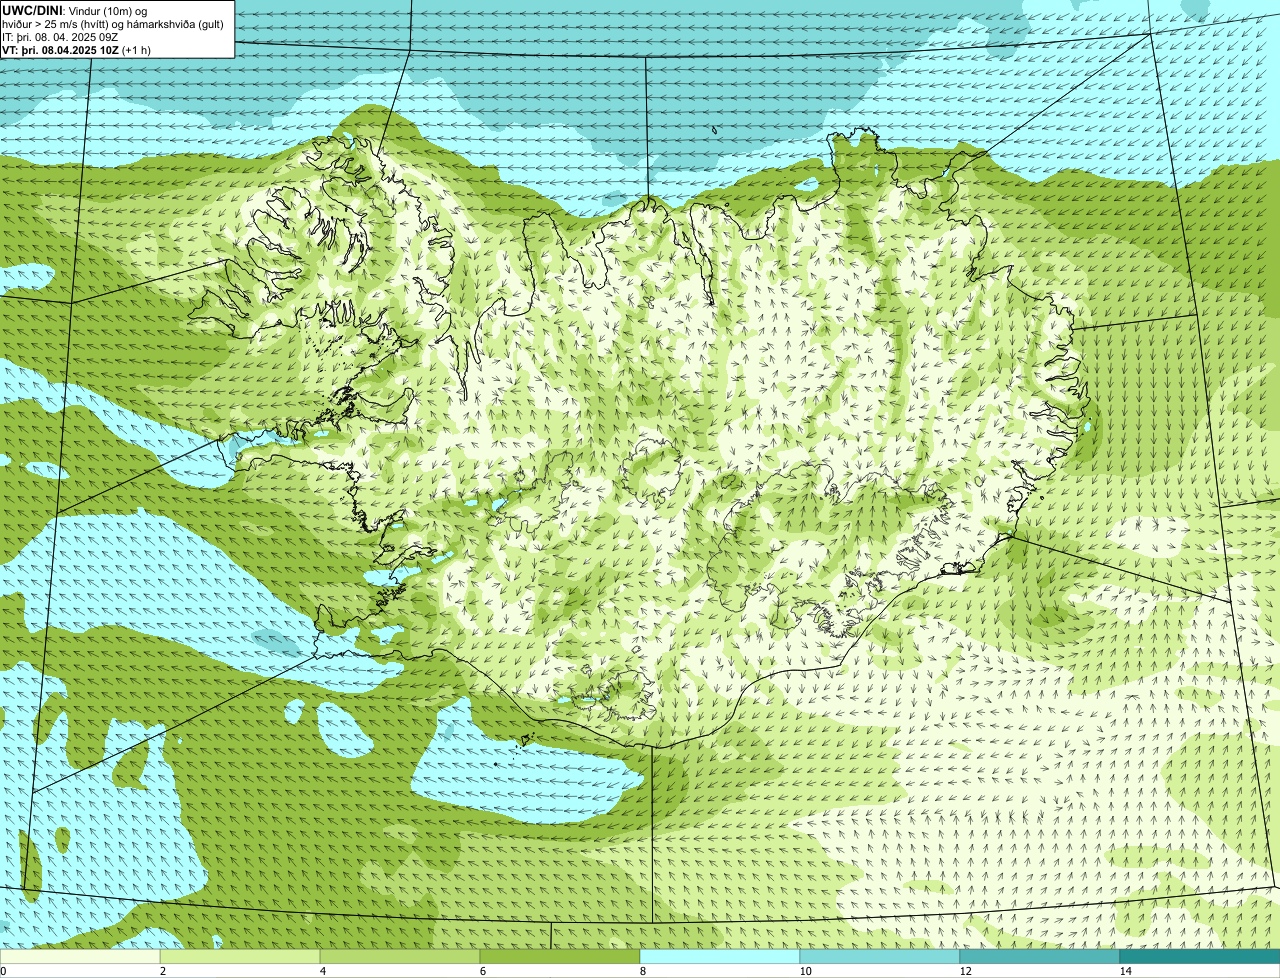This screenshot has width=1280, height=978.
Task: Click the "UWC/DINI: Vindur (10m) og" title line
Action: (75, 10)
